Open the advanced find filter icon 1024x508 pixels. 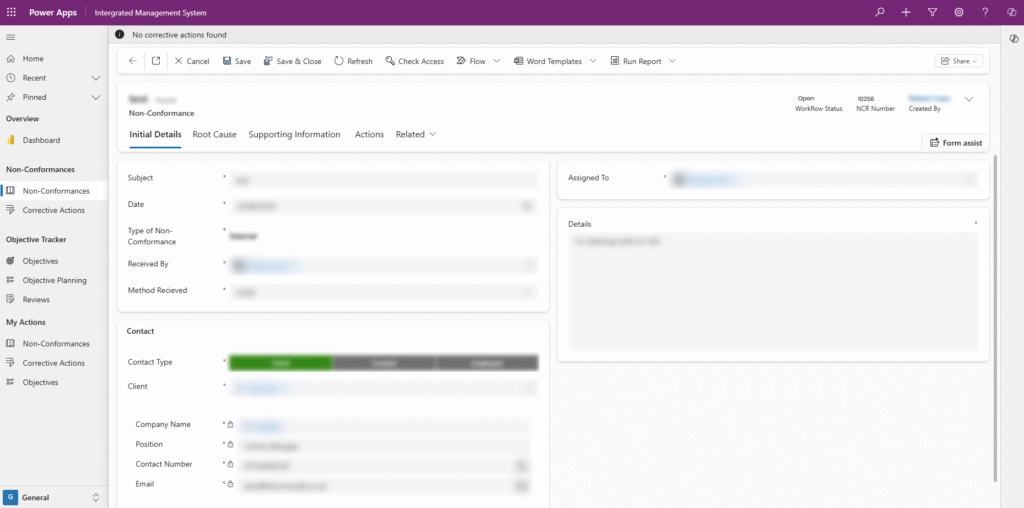coord(932,12)
